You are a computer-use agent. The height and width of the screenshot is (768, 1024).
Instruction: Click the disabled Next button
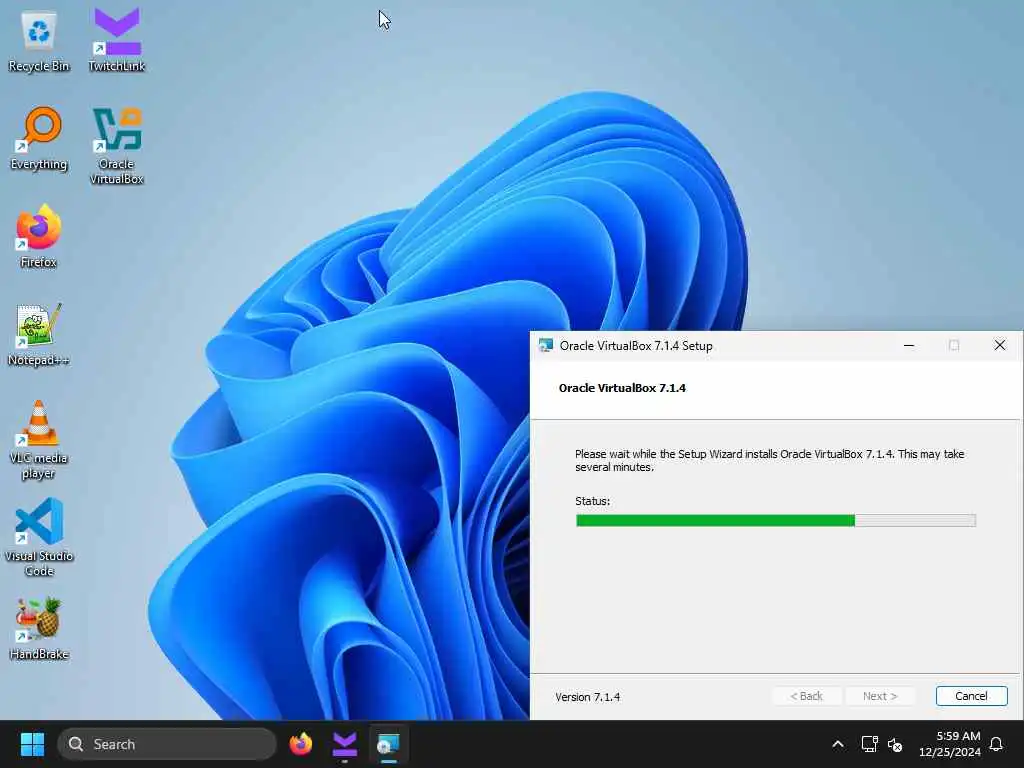(880, 696)
